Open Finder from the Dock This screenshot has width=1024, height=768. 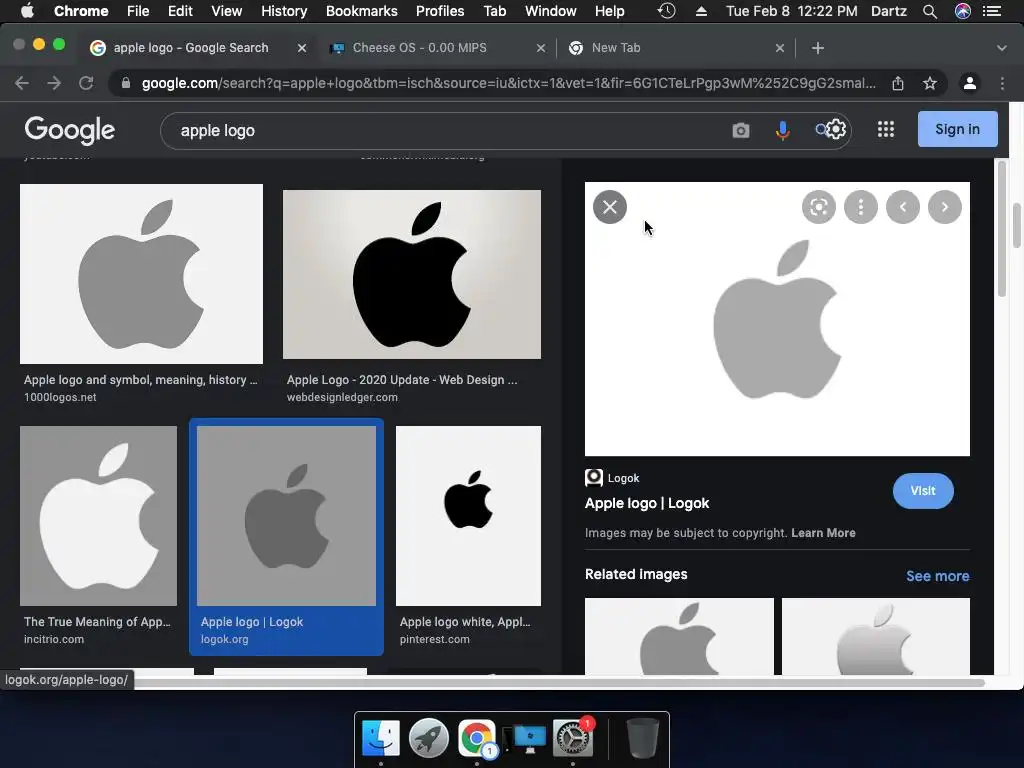tap(381, 738)
